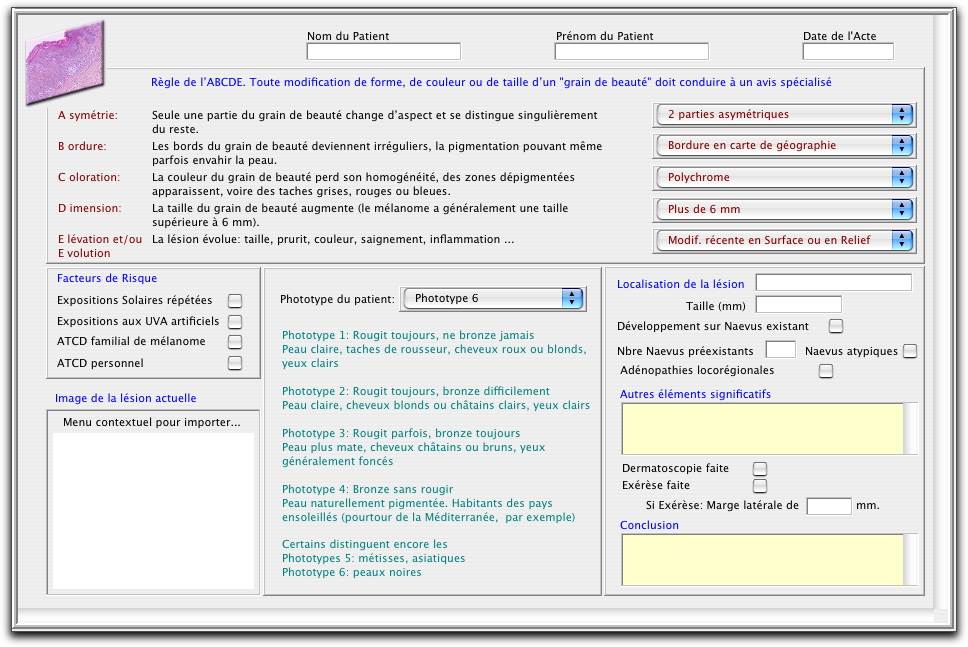Click the 'Image de la lésion actuelle' label
Screen dimensions: 968x647
(x=125, y=398)
